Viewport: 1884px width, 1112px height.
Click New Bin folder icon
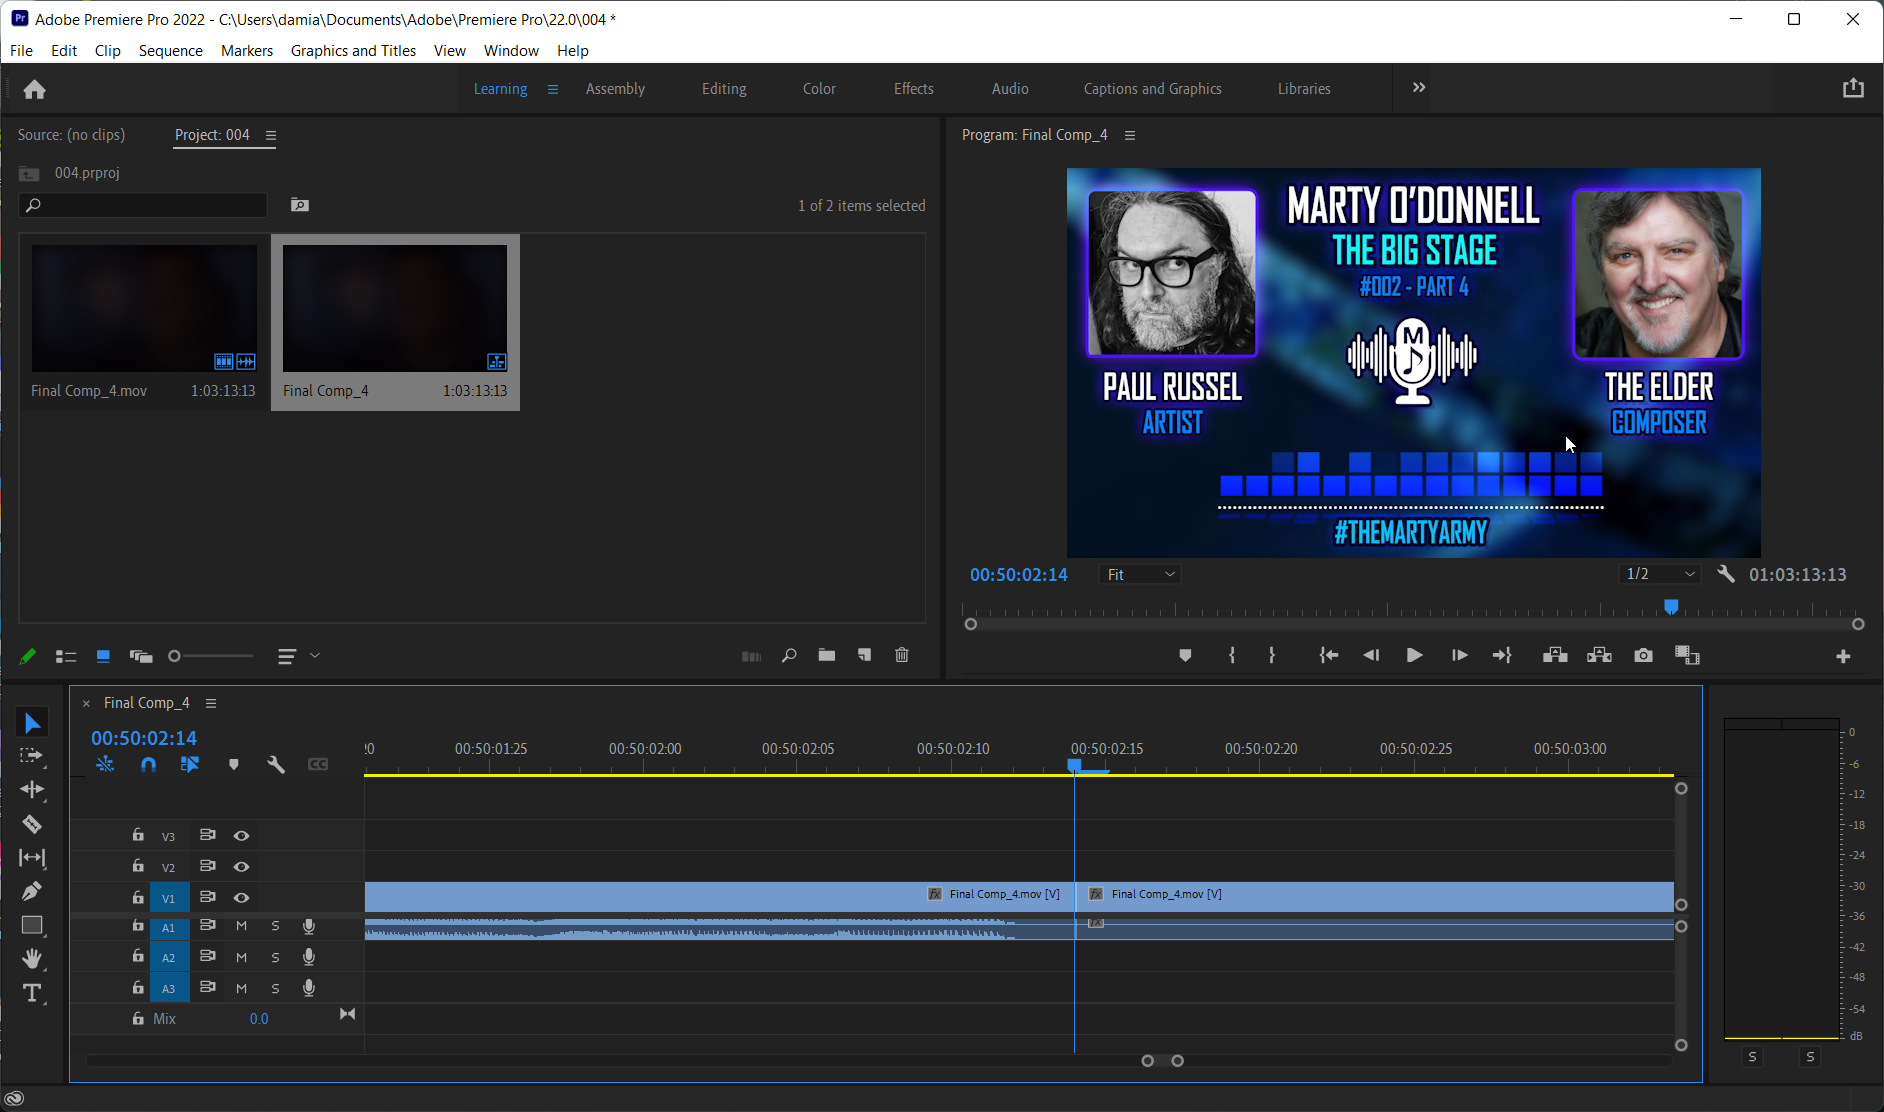(826, 655)
